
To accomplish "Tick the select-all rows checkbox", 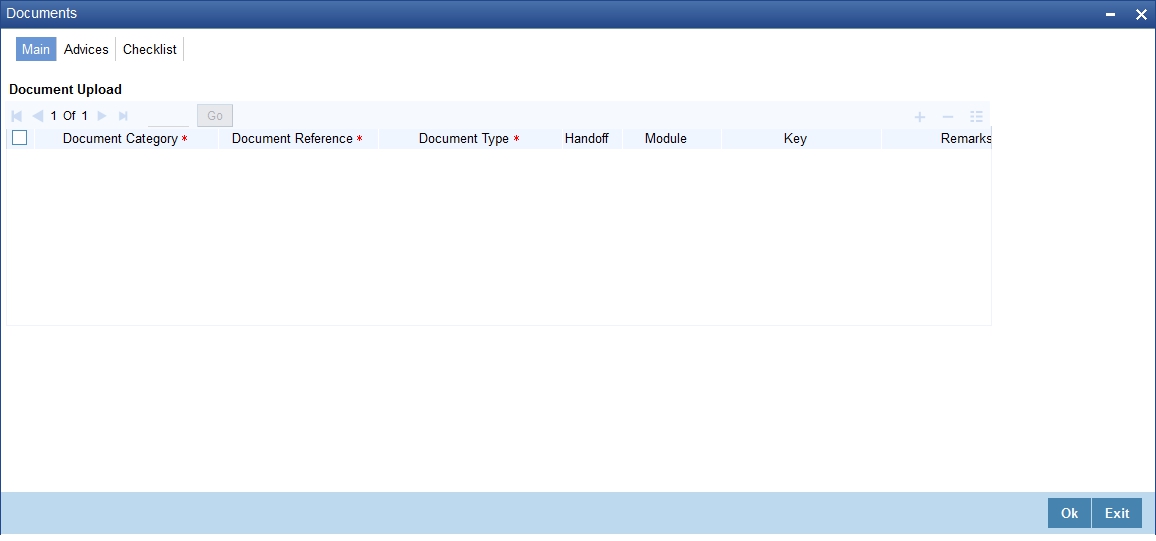I will (x=20, y=137).
